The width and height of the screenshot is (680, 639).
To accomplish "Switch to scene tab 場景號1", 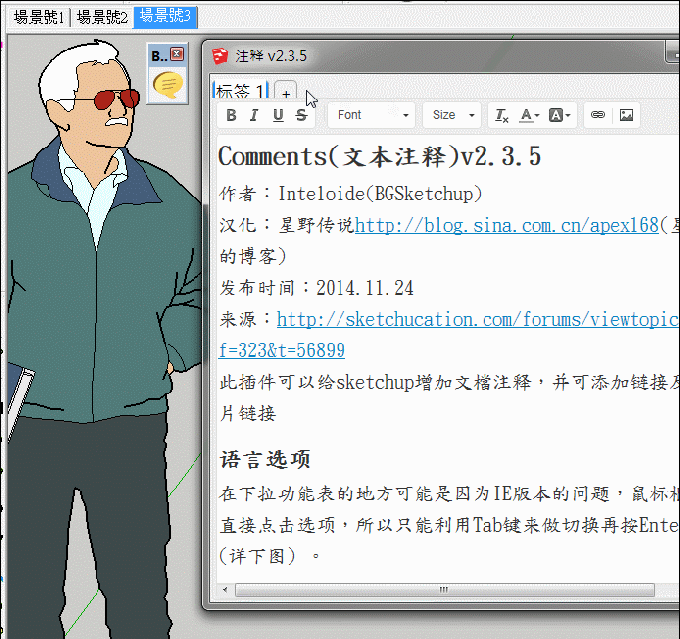I will click(39, 17).
